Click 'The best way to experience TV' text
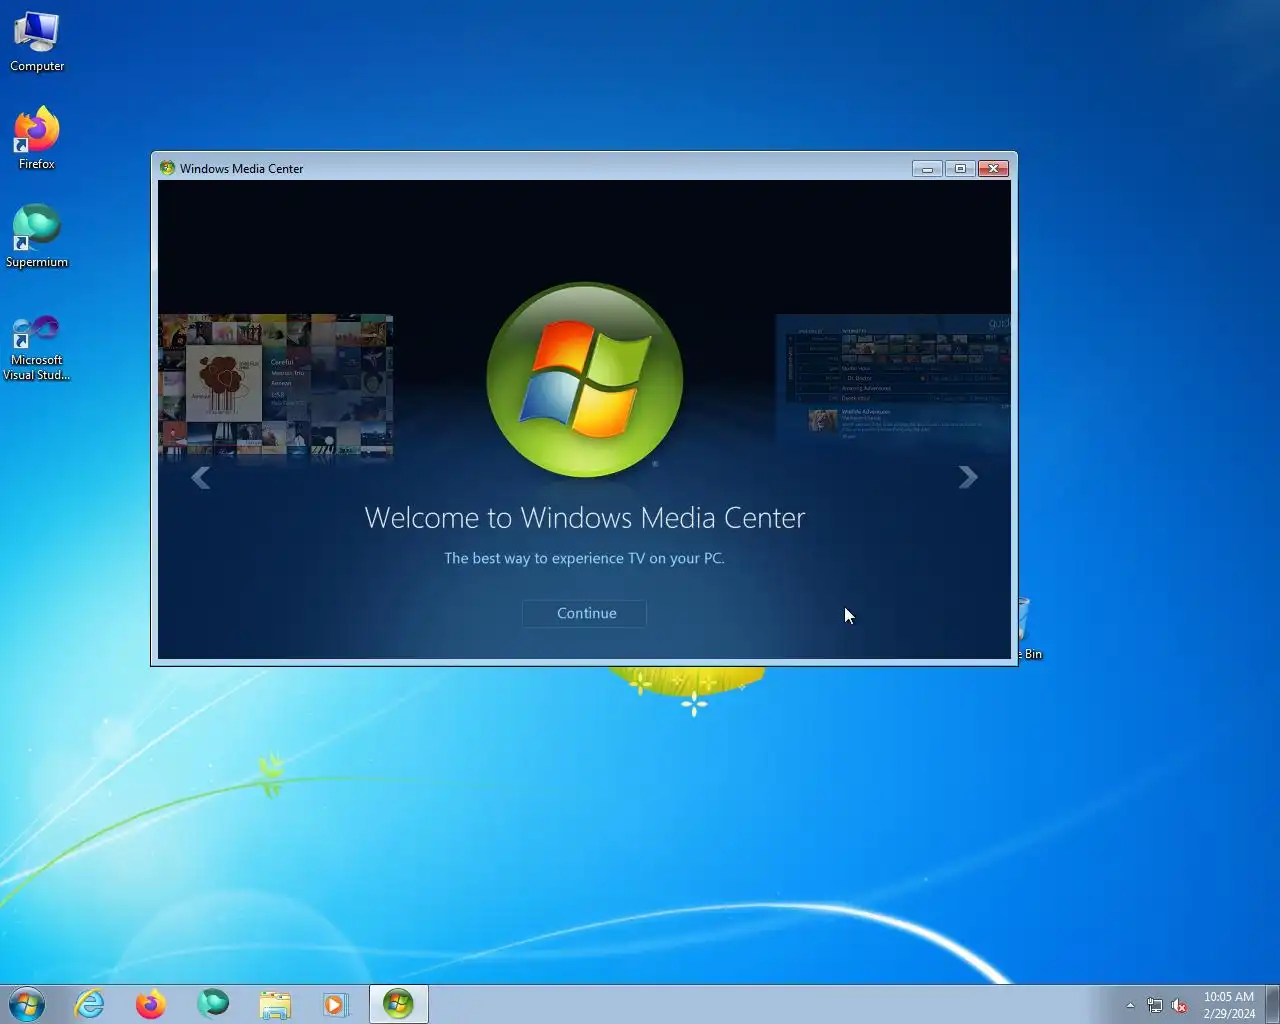The image size is (1280, 1024). coord(584,558)
